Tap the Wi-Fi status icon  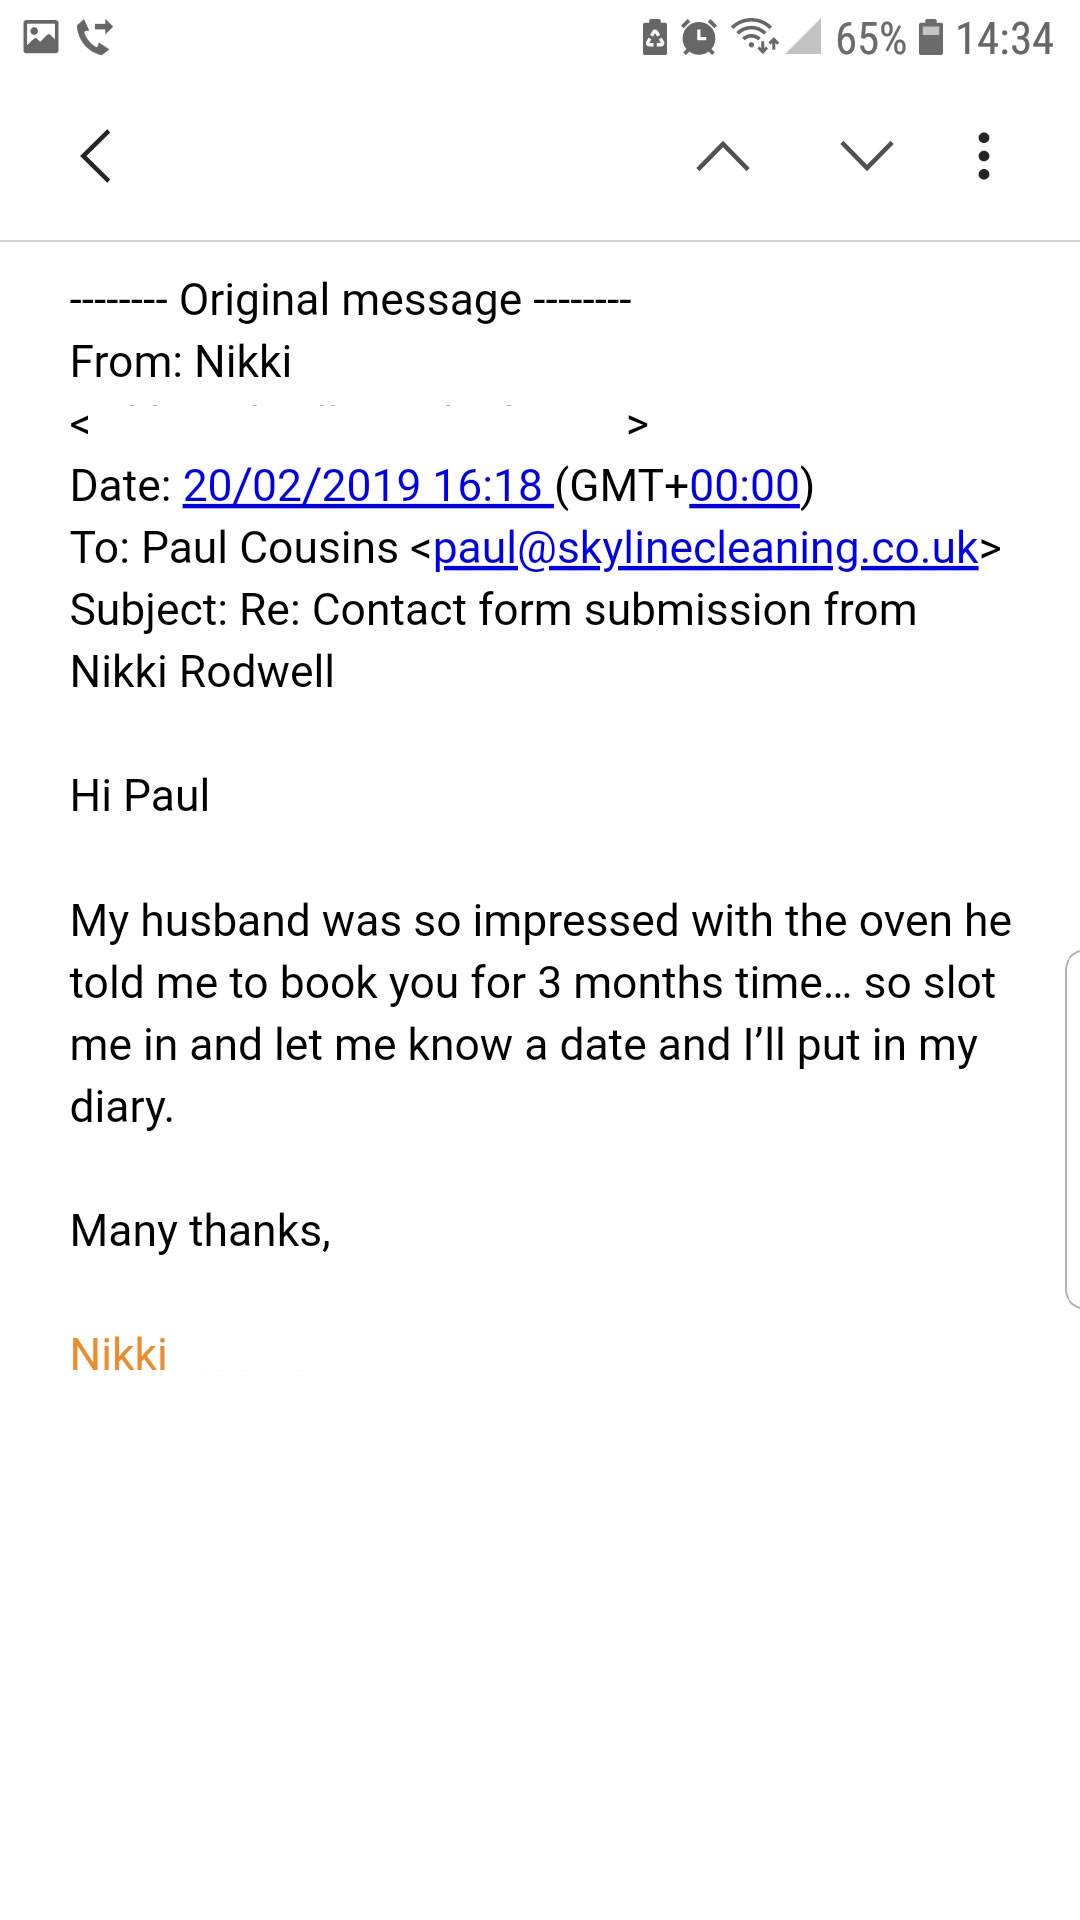[754, 38]
